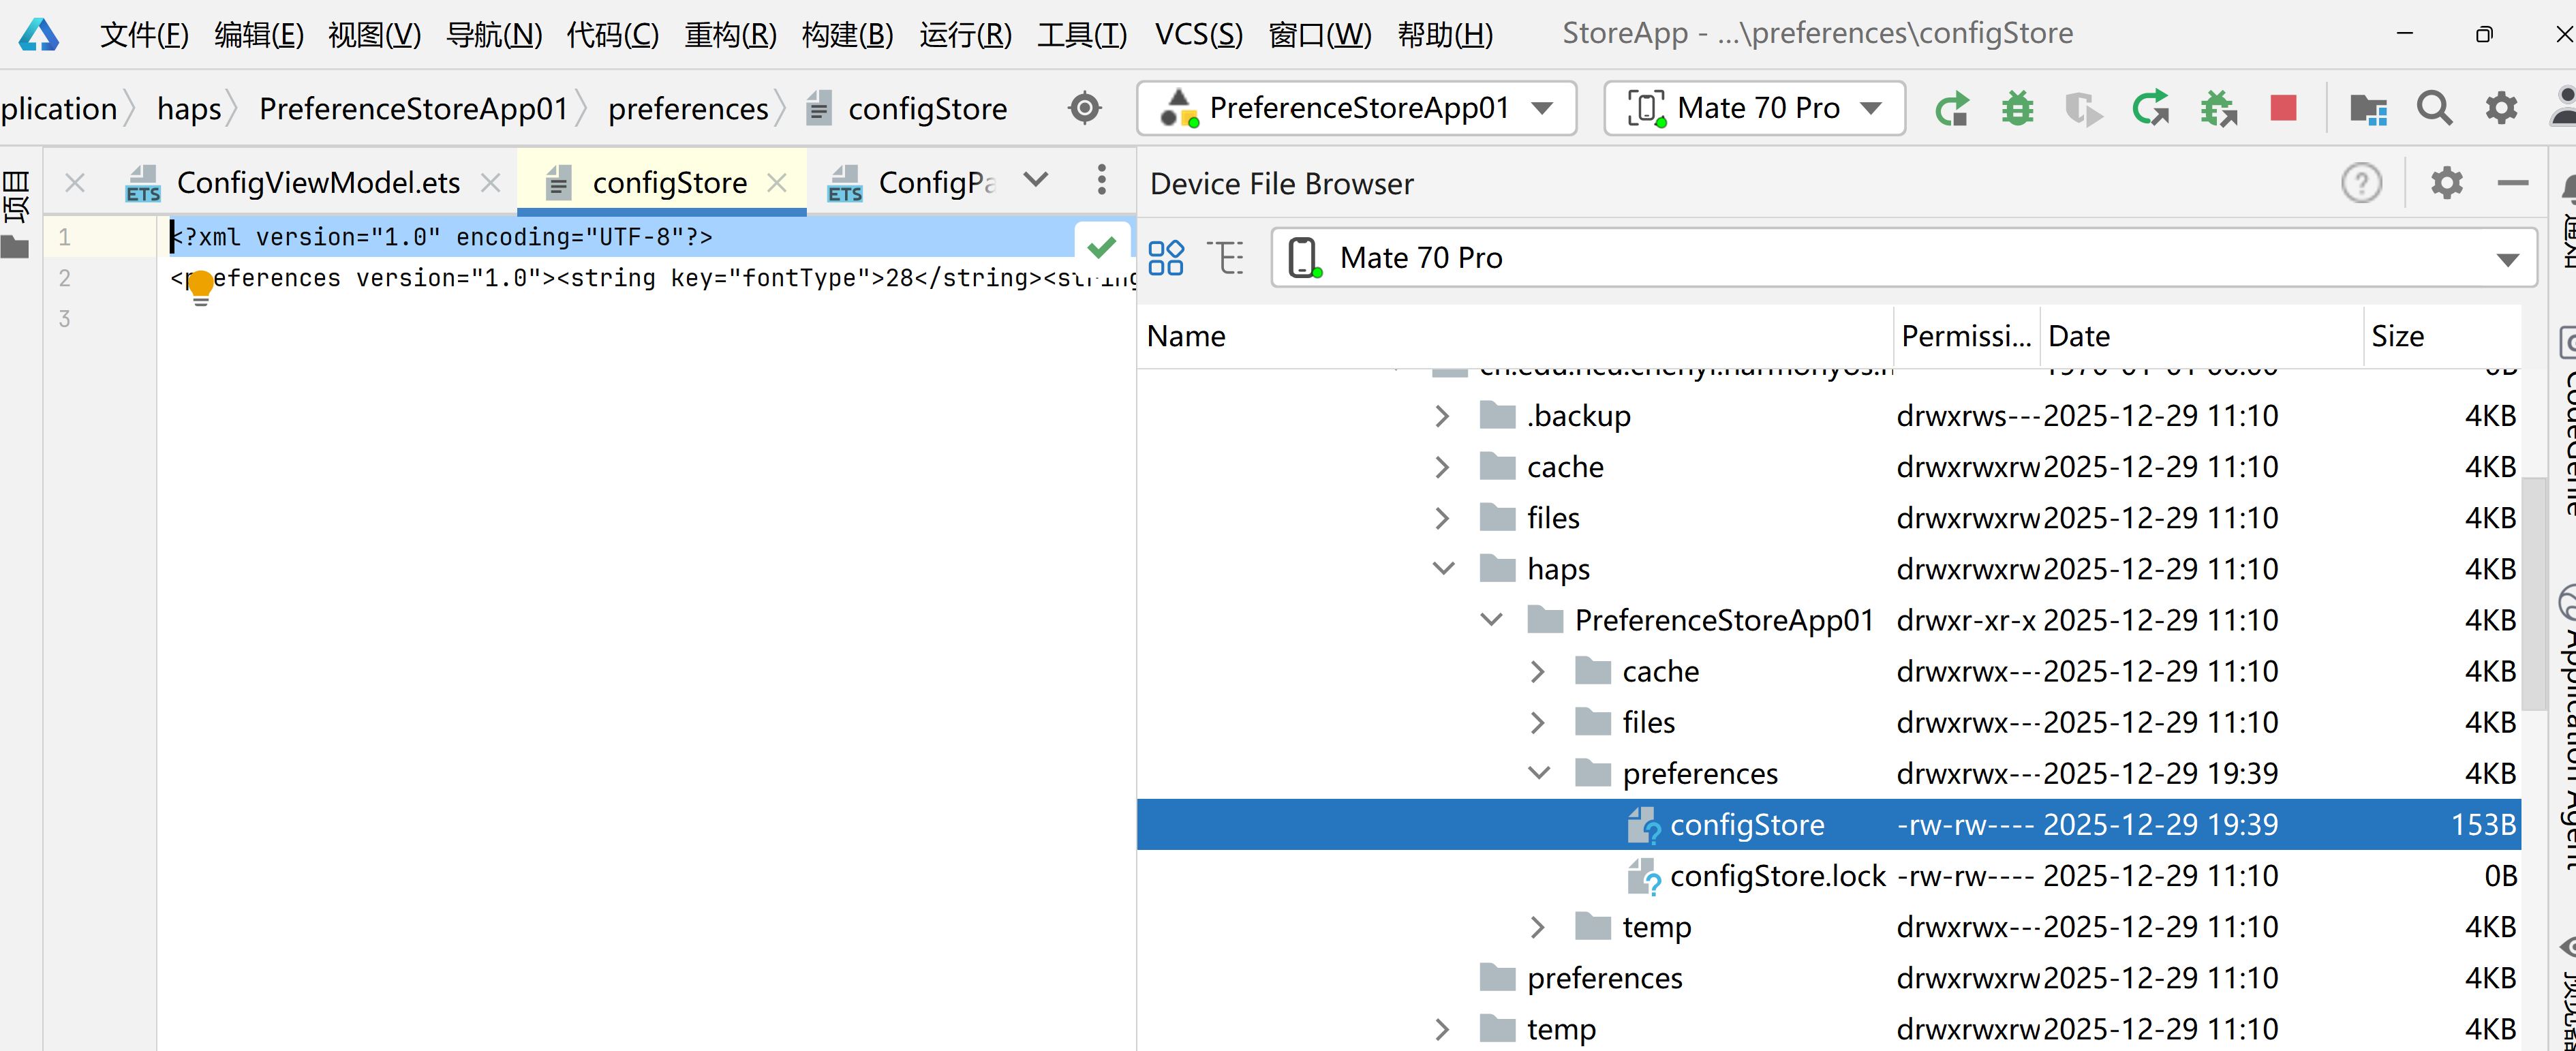Click the green Run button

[1951, 108]
